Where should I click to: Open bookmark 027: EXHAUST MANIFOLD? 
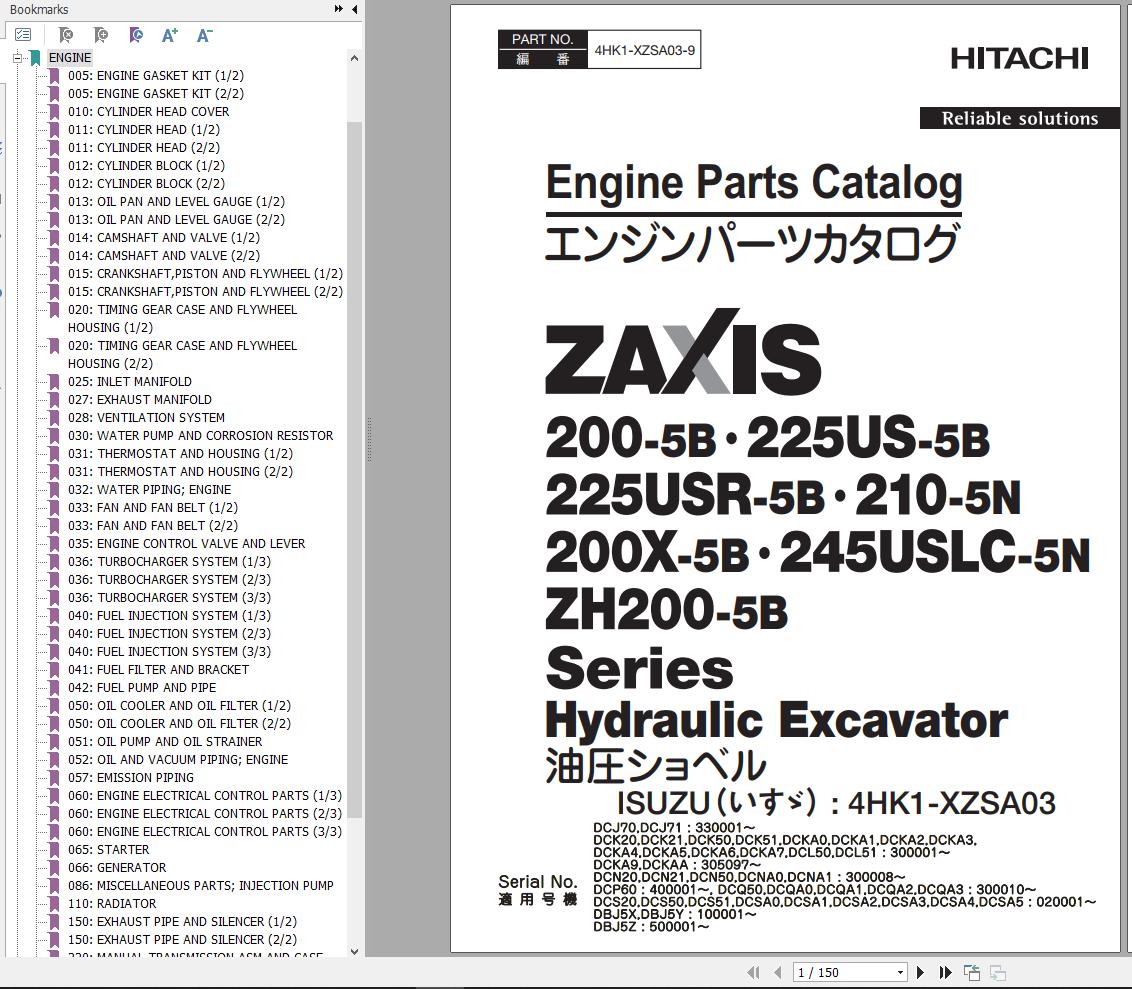(x=140, y=399)
